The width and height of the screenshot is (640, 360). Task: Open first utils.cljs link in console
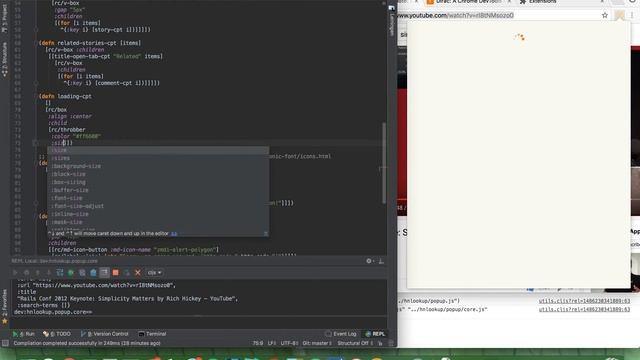coord(584,301)
